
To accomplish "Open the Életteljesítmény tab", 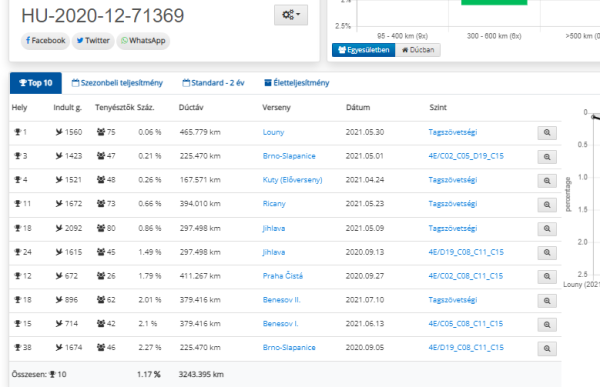I will (x=297, y=83).
